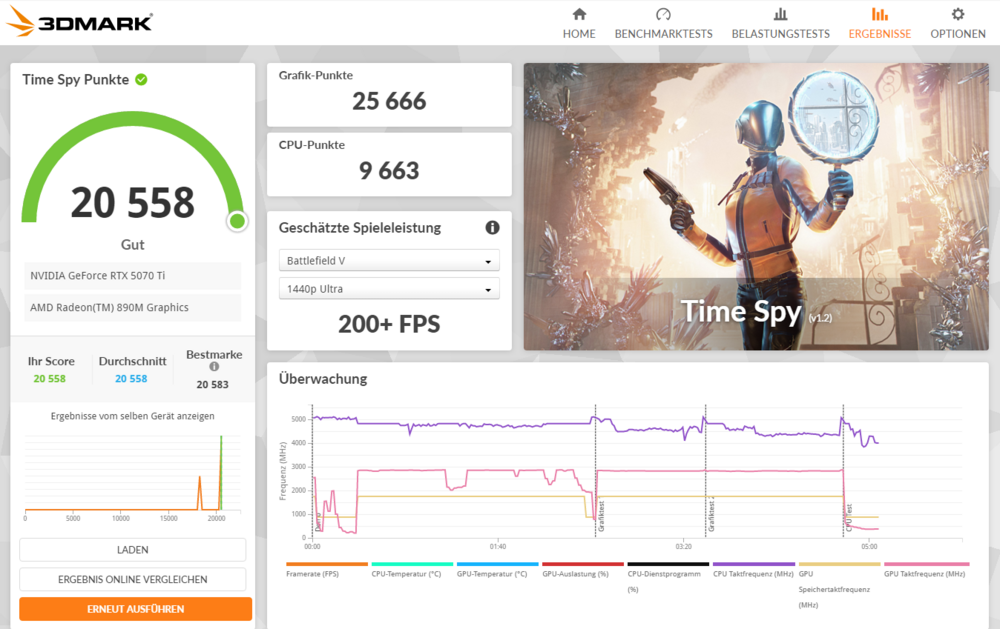The image size is (1000, 629).
Task: Click the 3DMark logo
Action: tap(80, 21)
